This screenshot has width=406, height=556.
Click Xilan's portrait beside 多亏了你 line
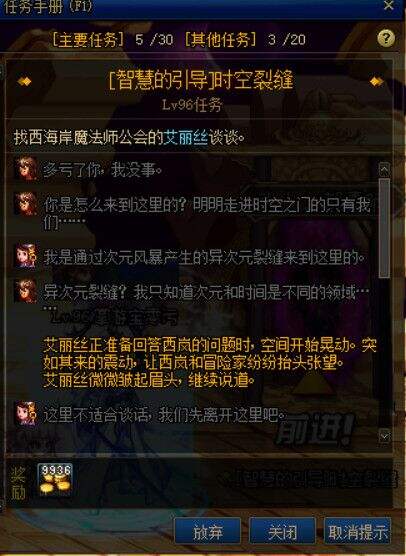click(x=26, y=169)
